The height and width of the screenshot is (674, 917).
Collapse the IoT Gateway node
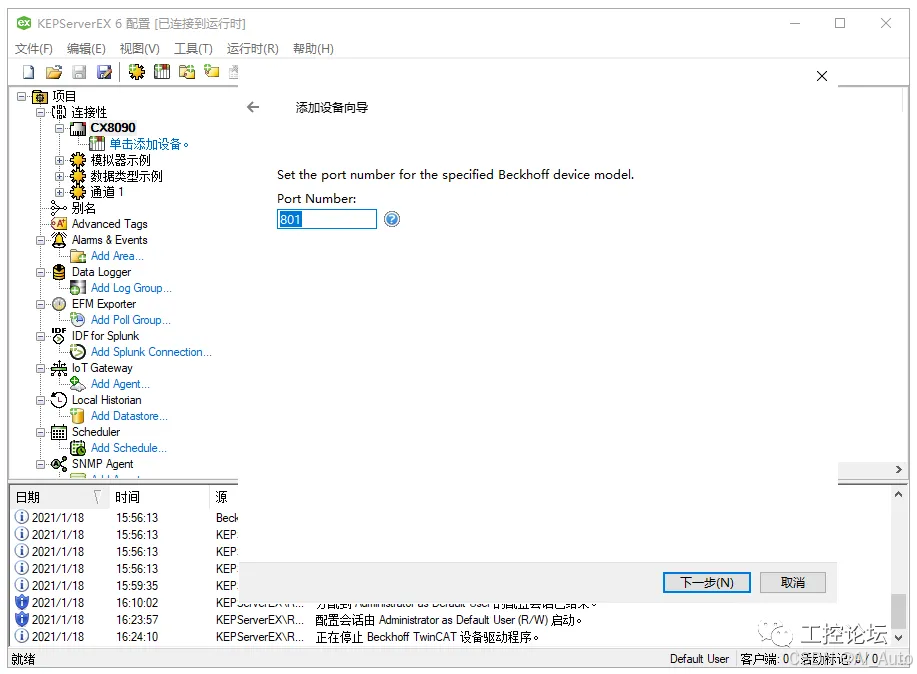(40, 369)
